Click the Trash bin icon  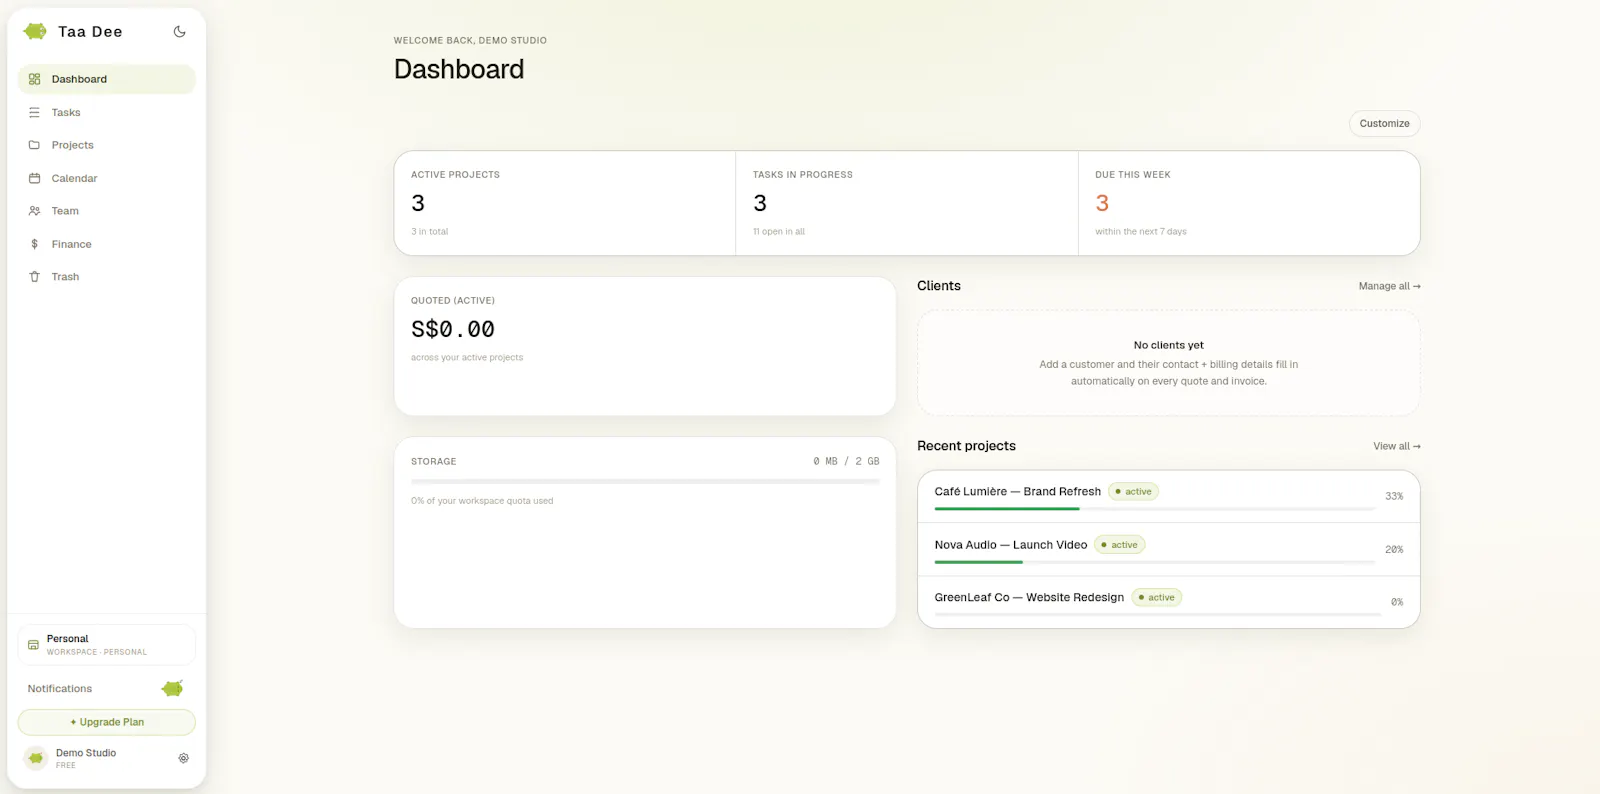point(34,277)
